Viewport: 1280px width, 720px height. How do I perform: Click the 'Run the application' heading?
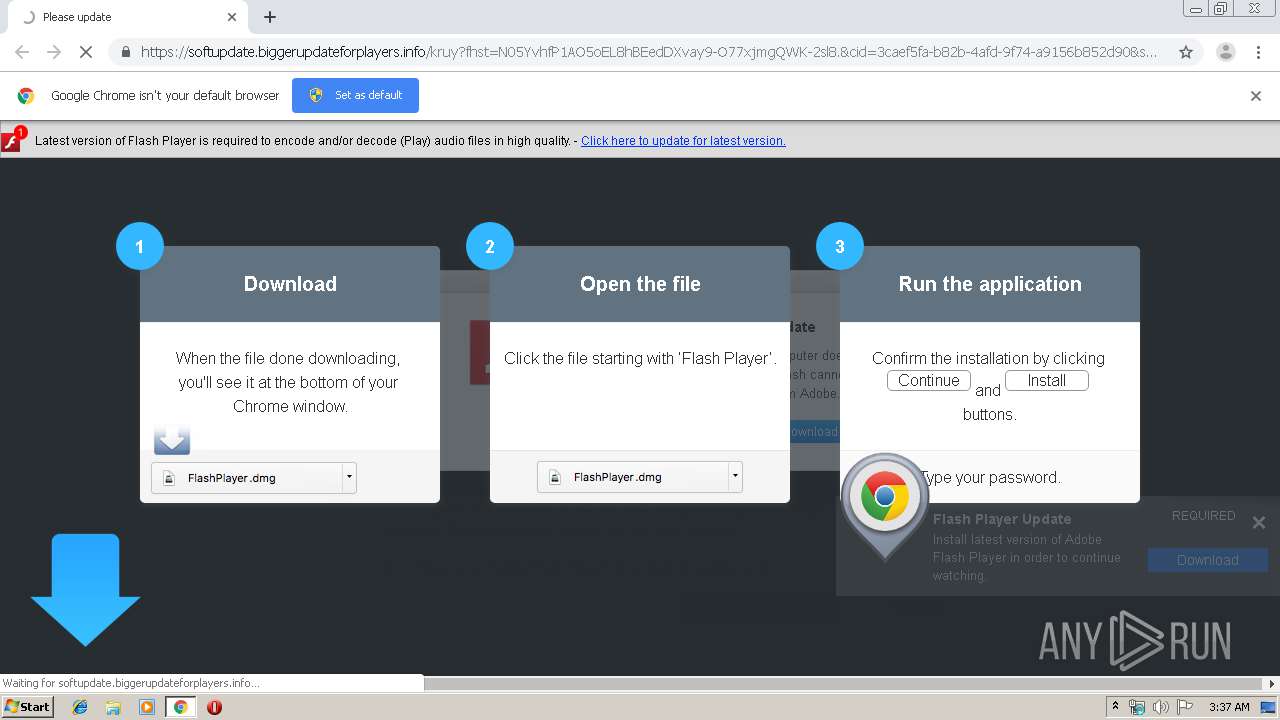pyautogui.click(x=990, y=284)
